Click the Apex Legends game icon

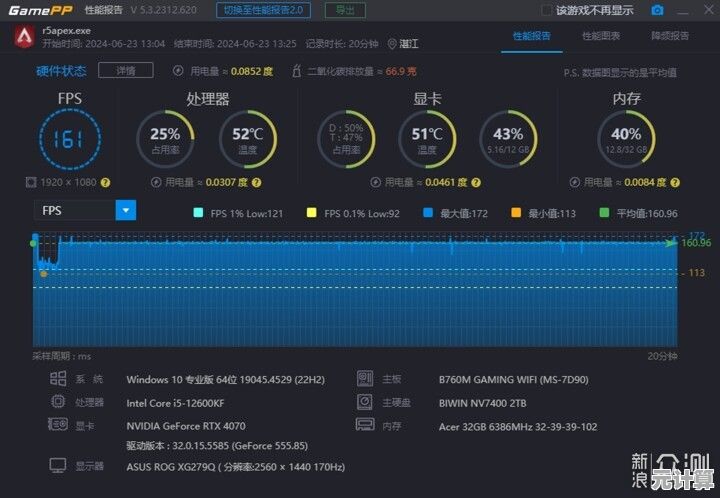pos(24,37)
